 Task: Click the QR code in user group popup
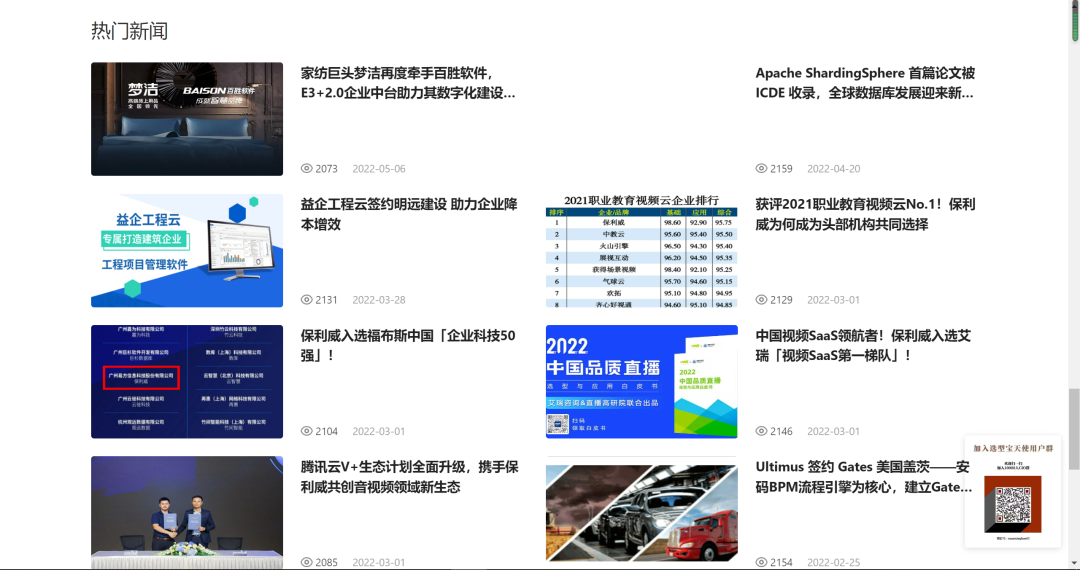coord(1012,505)
